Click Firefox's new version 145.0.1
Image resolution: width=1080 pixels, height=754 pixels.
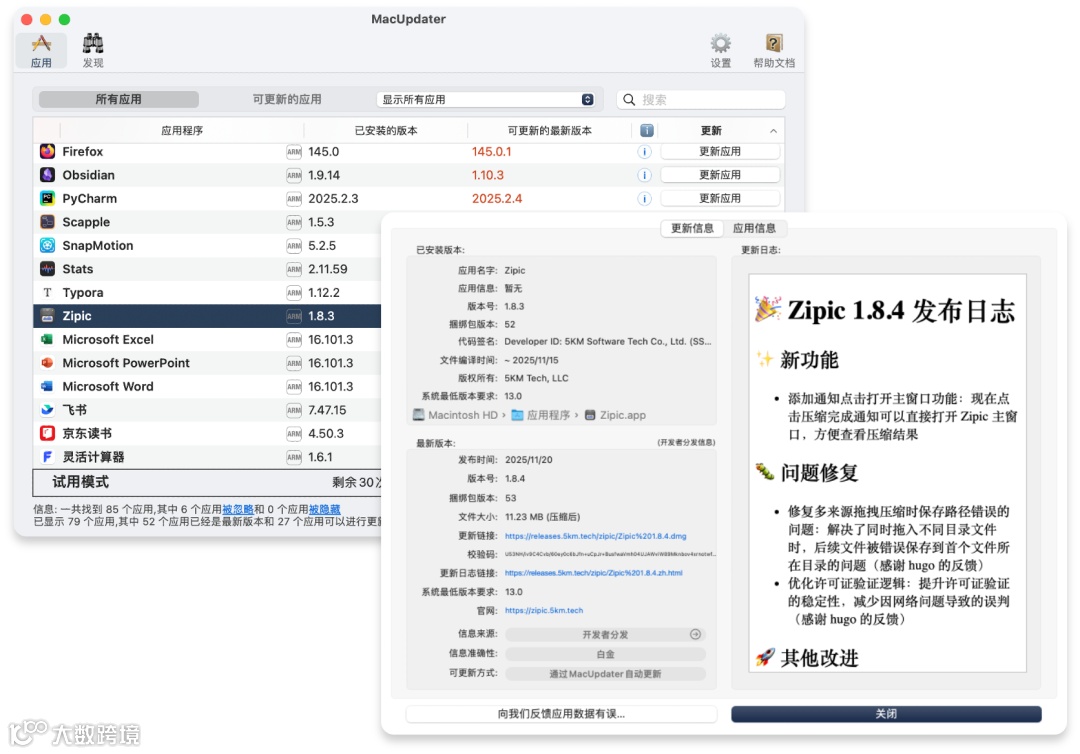[491, 151]
